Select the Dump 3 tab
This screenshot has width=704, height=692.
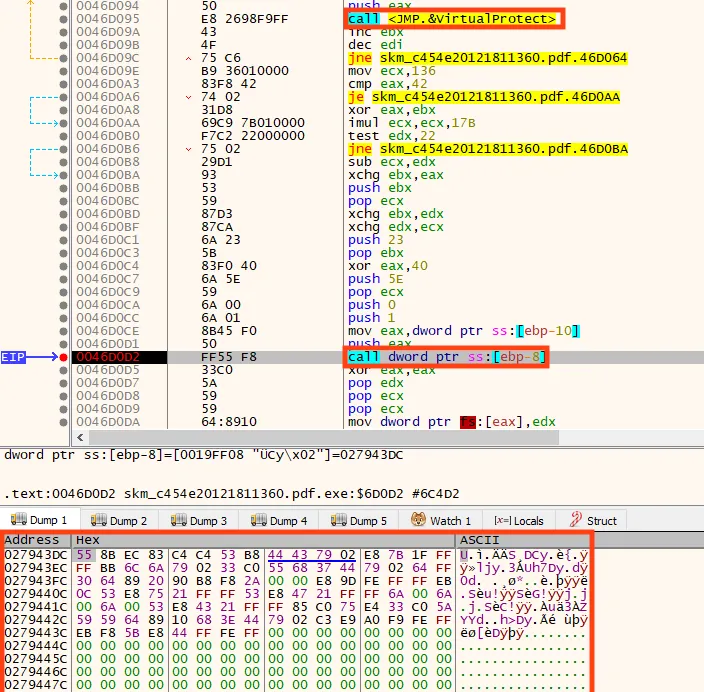199,520
